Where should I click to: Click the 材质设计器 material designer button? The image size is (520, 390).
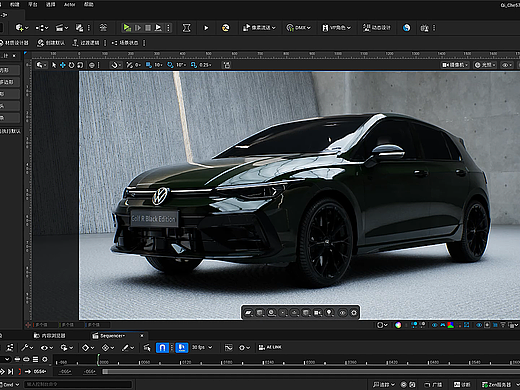14,43
